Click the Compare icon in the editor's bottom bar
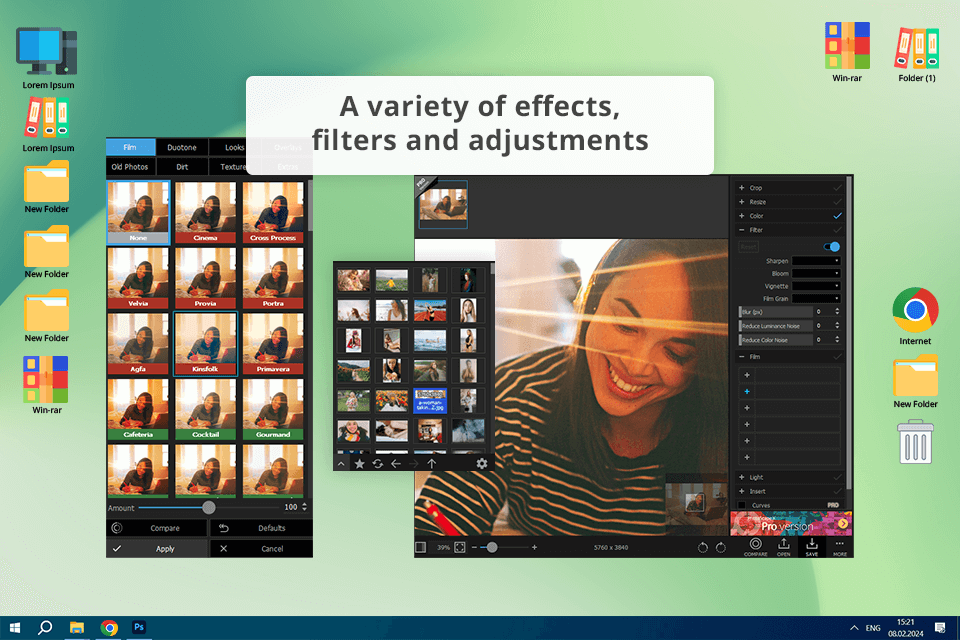The width and height of the screenshot is (960, 640). tap(756, 546)
